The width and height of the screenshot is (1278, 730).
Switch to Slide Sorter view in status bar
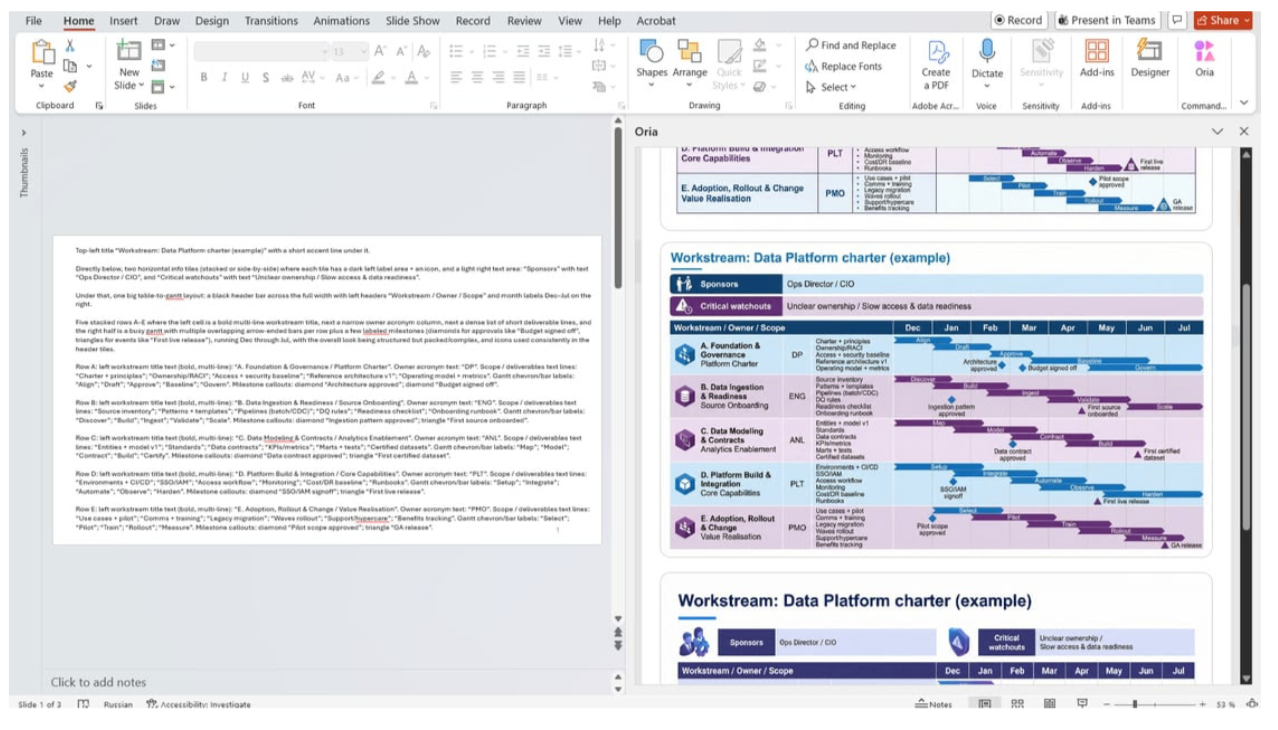pos(1017,704)
